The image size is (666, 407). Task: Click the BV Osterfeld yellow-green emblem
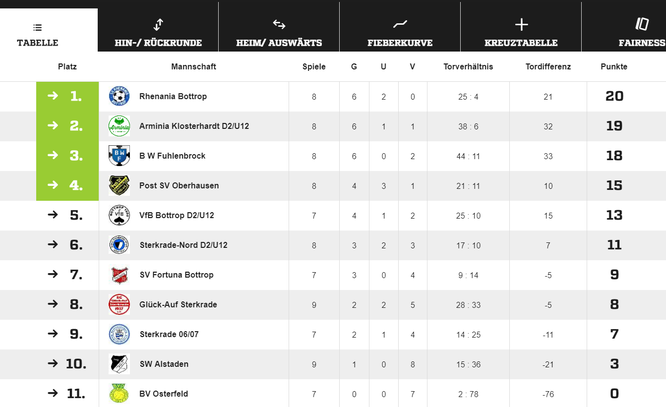[x=119, y=393]
